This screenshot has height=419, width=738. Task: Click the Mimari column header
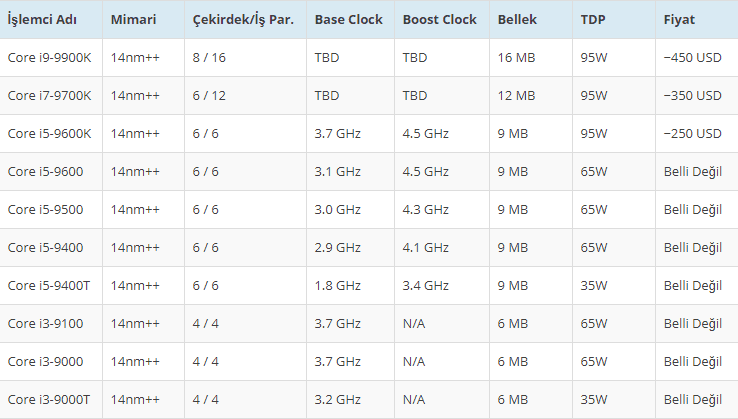[x=133, y=20]
